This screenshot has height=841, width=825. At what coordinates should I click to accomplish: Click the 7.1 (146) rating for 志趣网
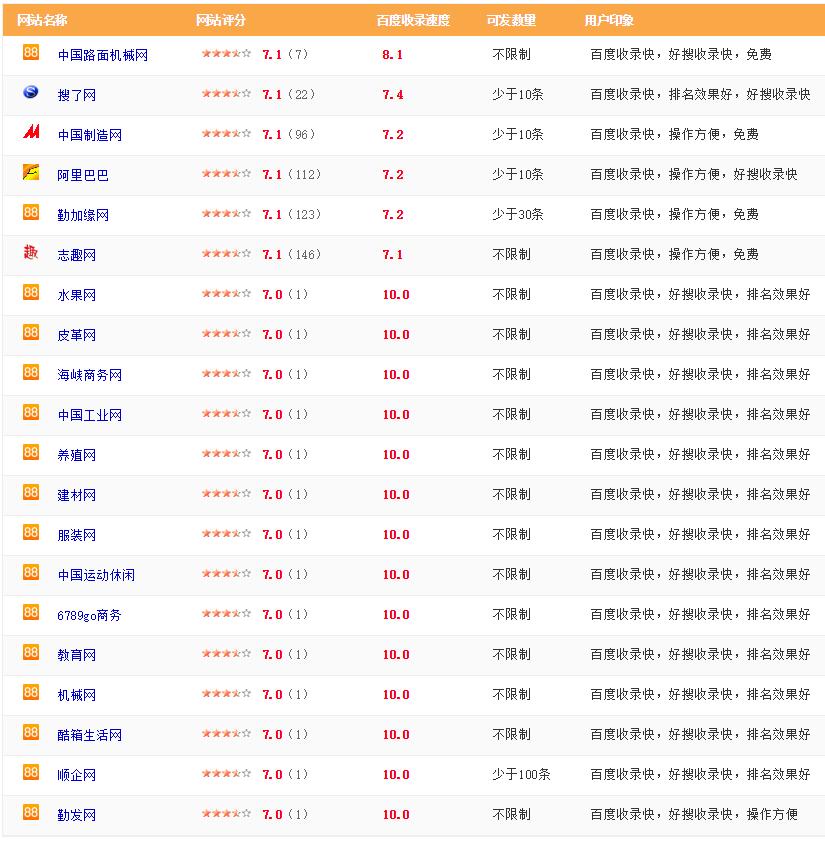pyautogui.click(x=291, y=254)
